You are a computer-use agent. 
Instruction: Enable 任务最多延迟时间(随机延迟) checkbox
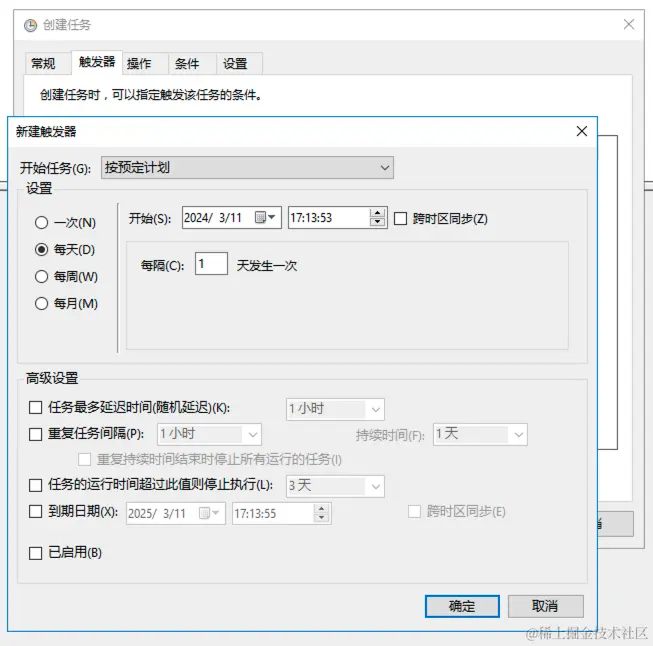coord(35,407)
